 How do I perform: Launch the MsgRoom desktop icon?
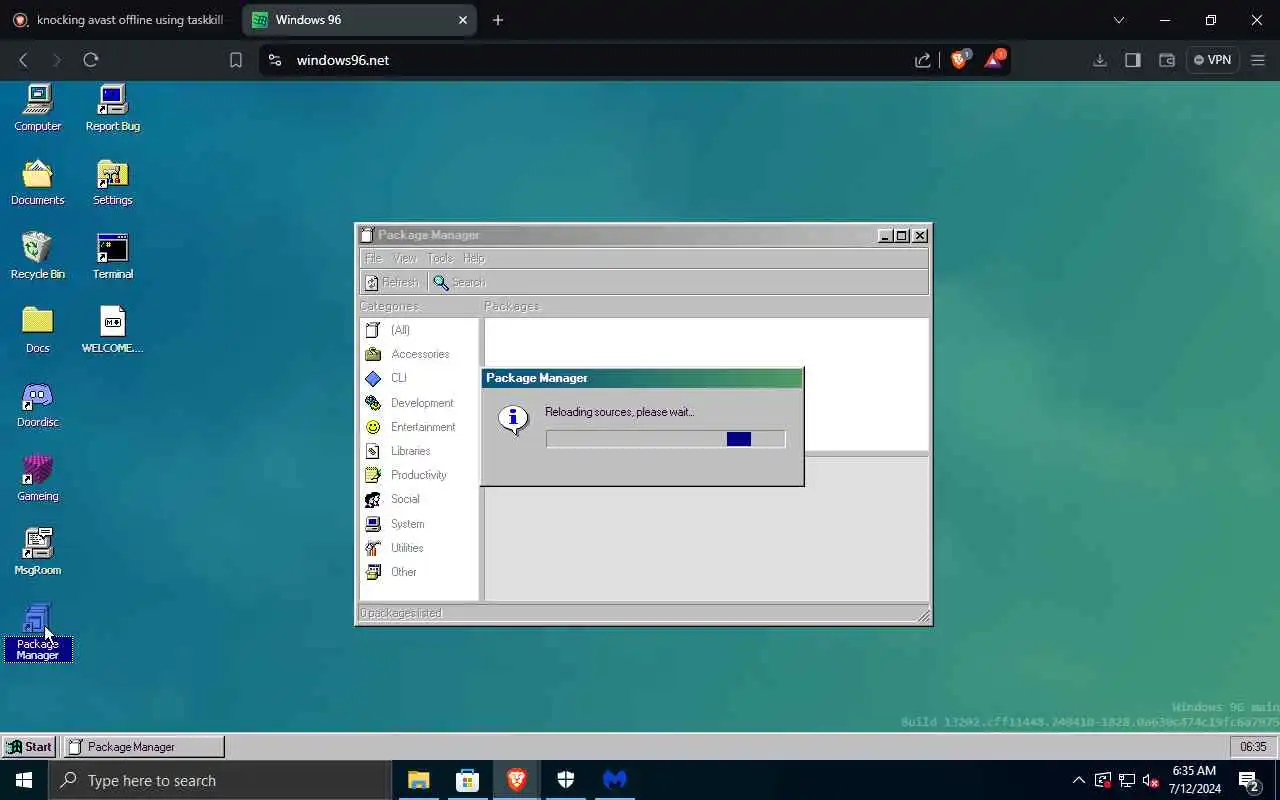[x=38, y=552]
